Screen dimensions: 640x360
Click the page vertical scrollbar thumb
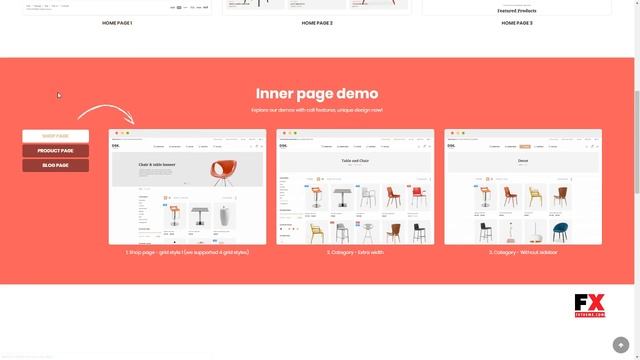(637, 141)
